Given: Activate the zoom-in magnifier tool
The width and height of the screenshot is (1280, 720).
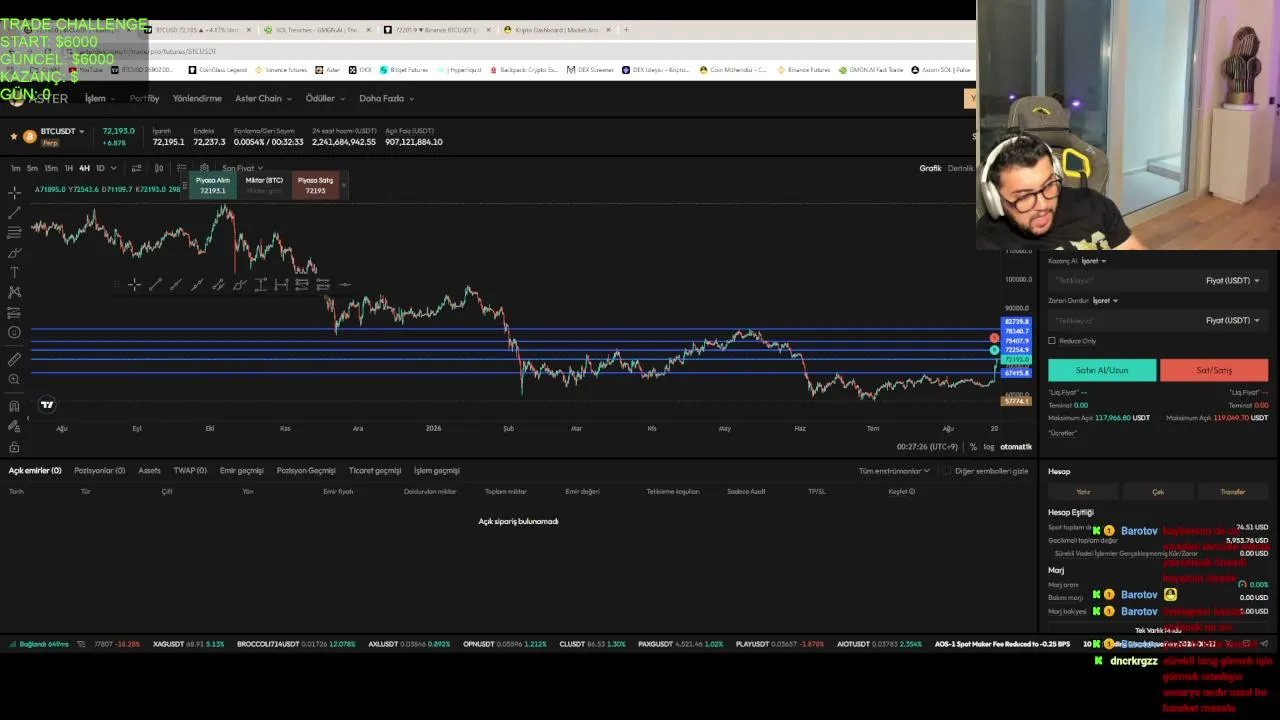Looking at the screenshot, I should coord(14,379).
